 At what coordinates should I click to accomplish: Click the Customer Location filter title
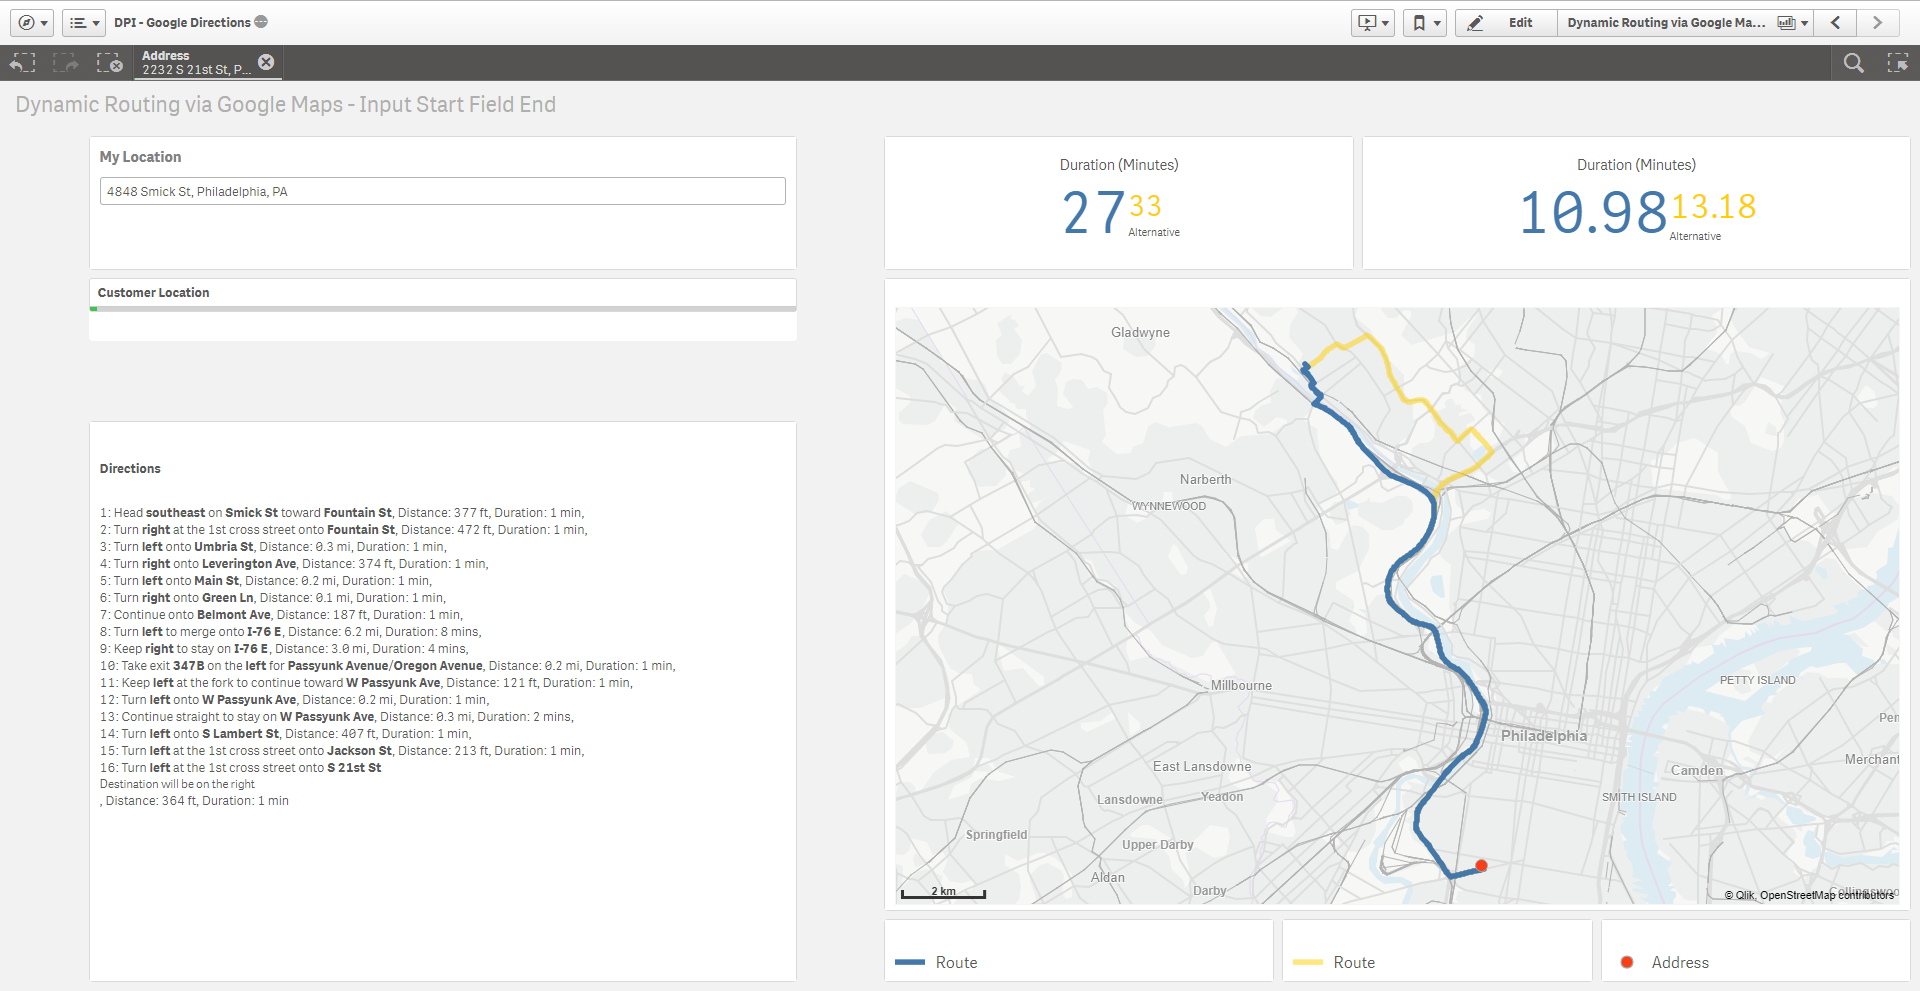(153, 293)
